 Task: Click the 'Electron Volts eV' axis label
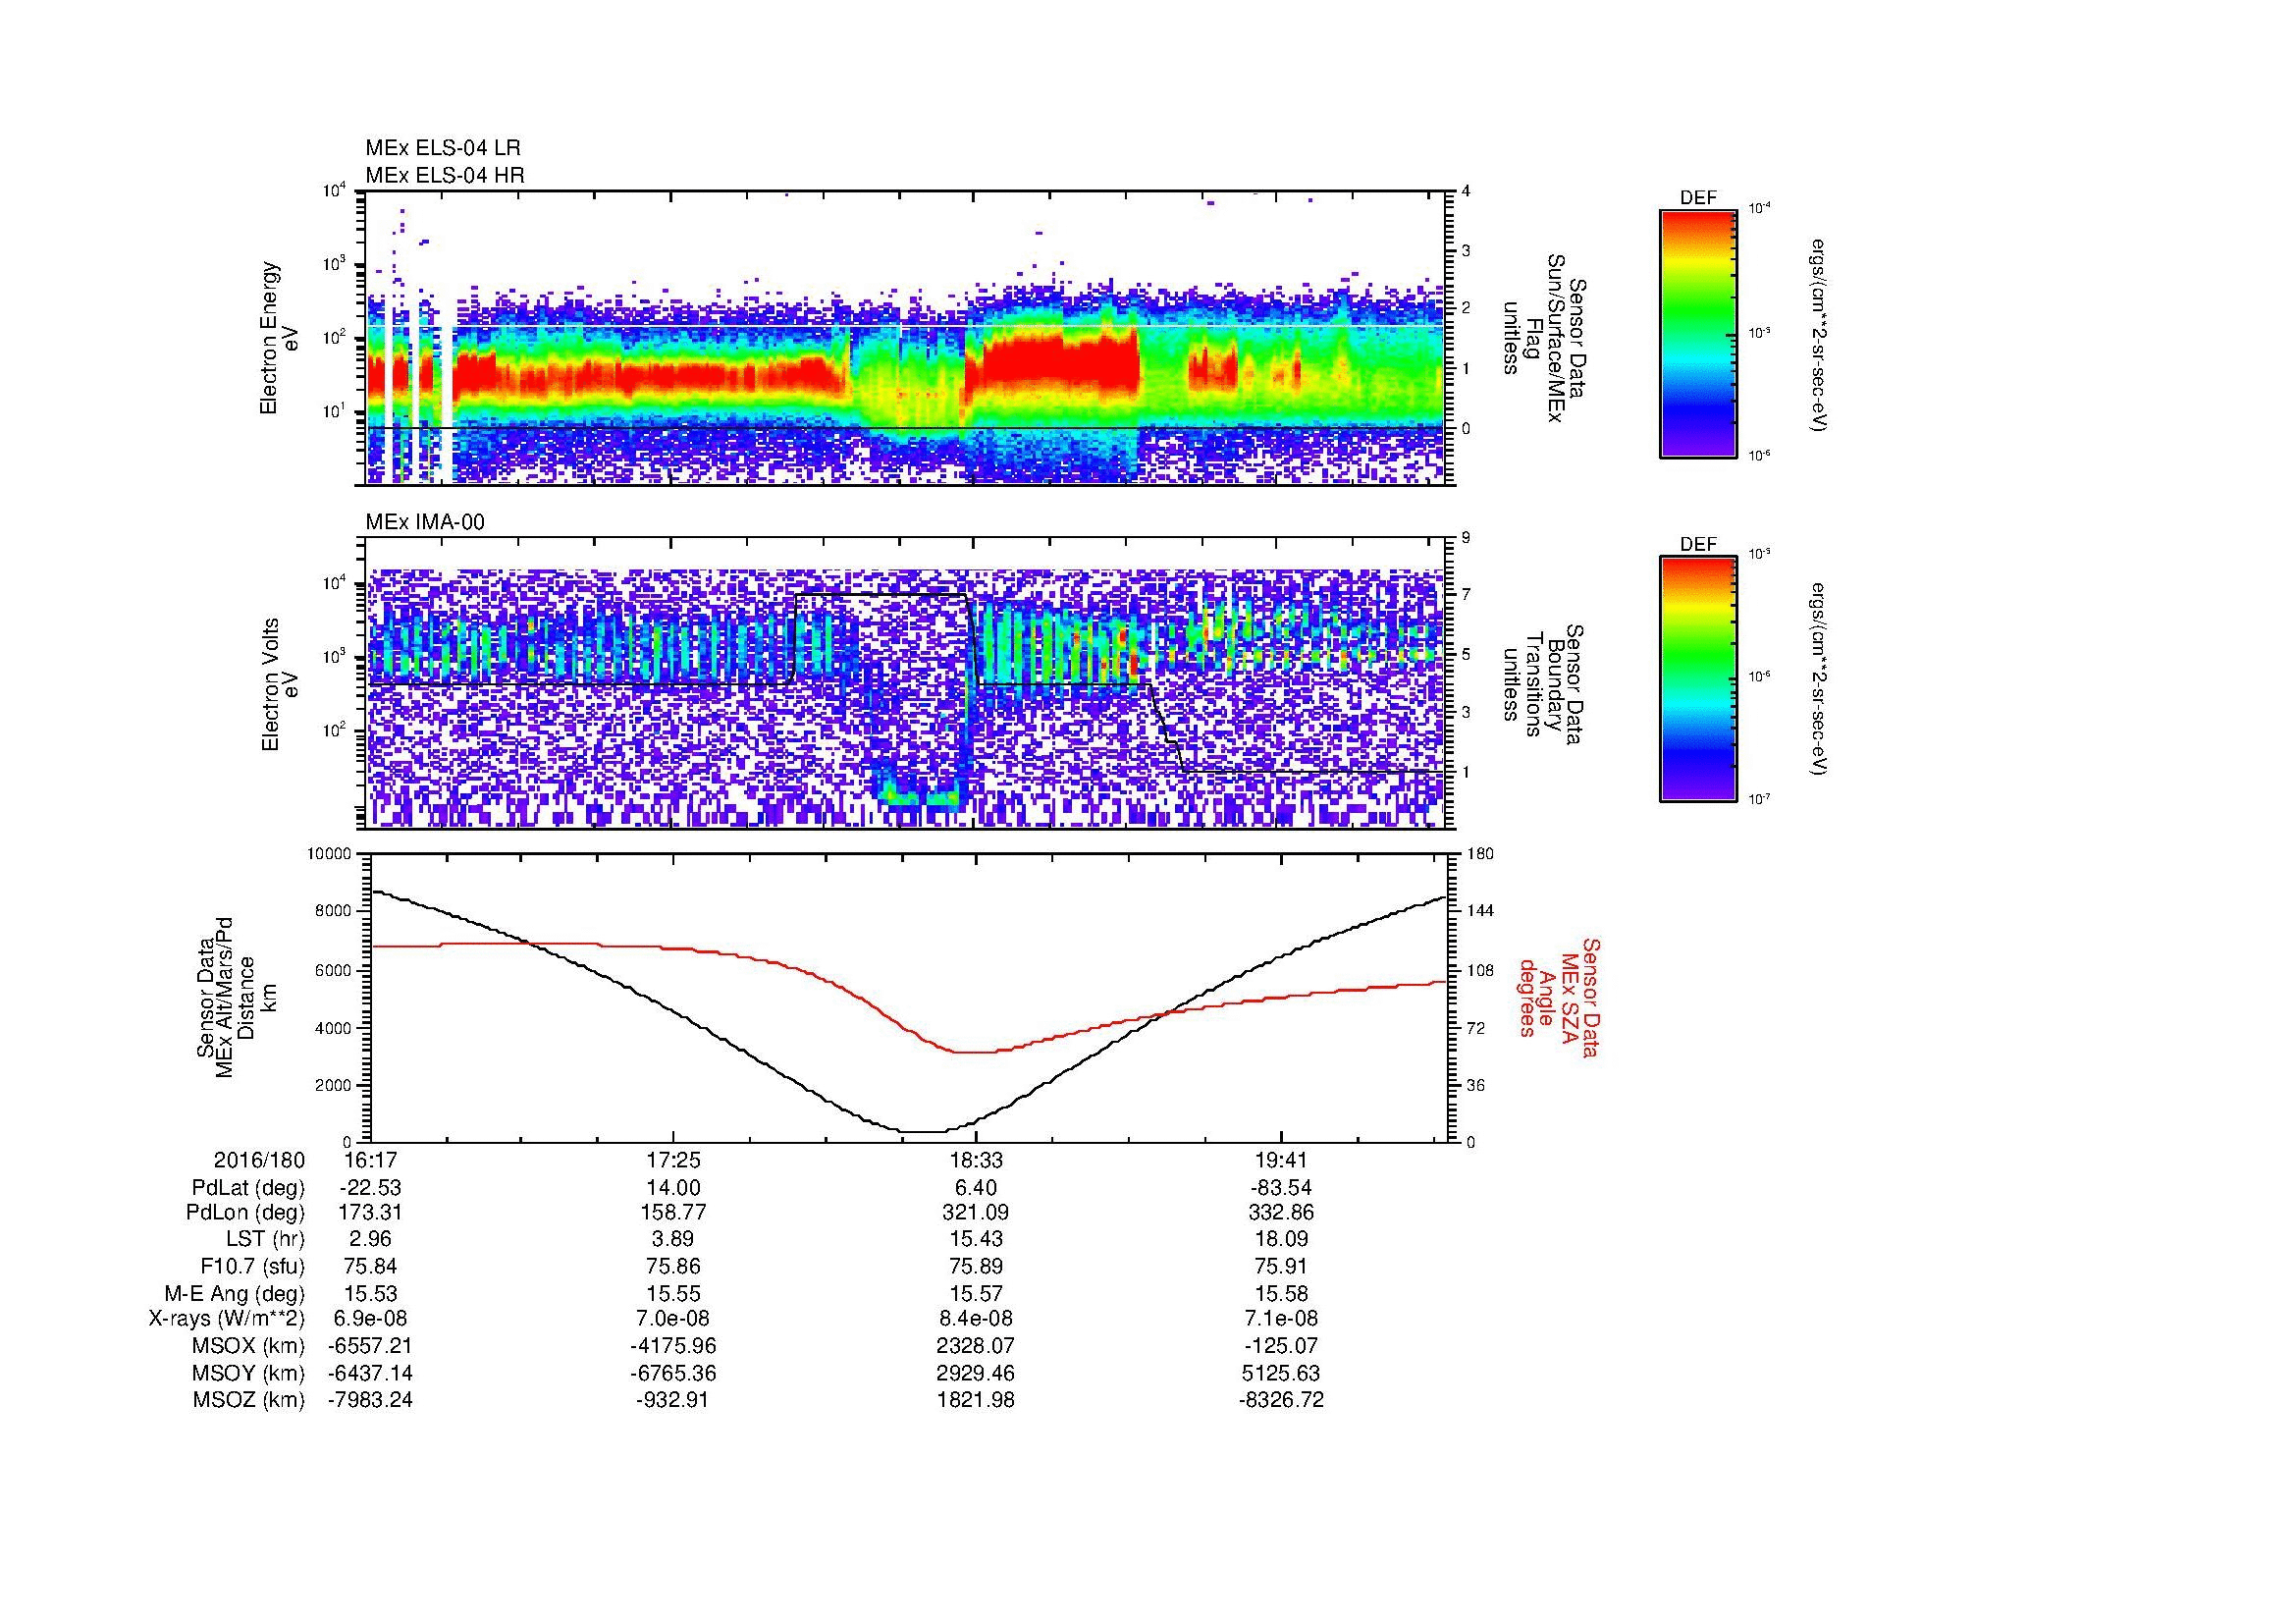pyautogui.click(x=280, y=684)
